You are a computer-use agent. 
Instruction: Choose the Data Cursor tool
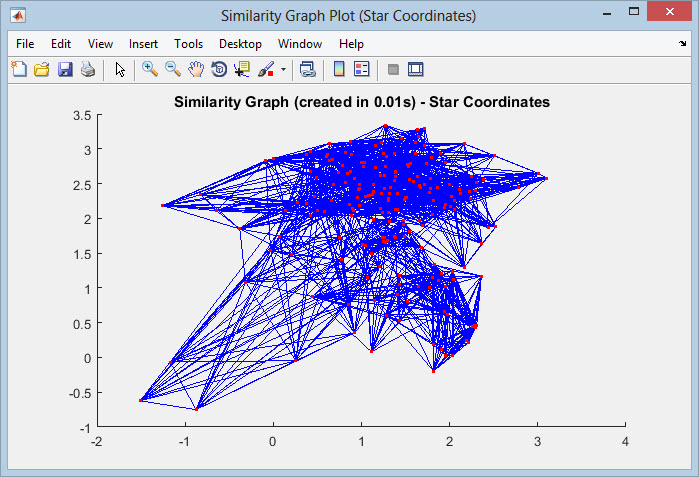pyautogui.click(x=242, y=69)
